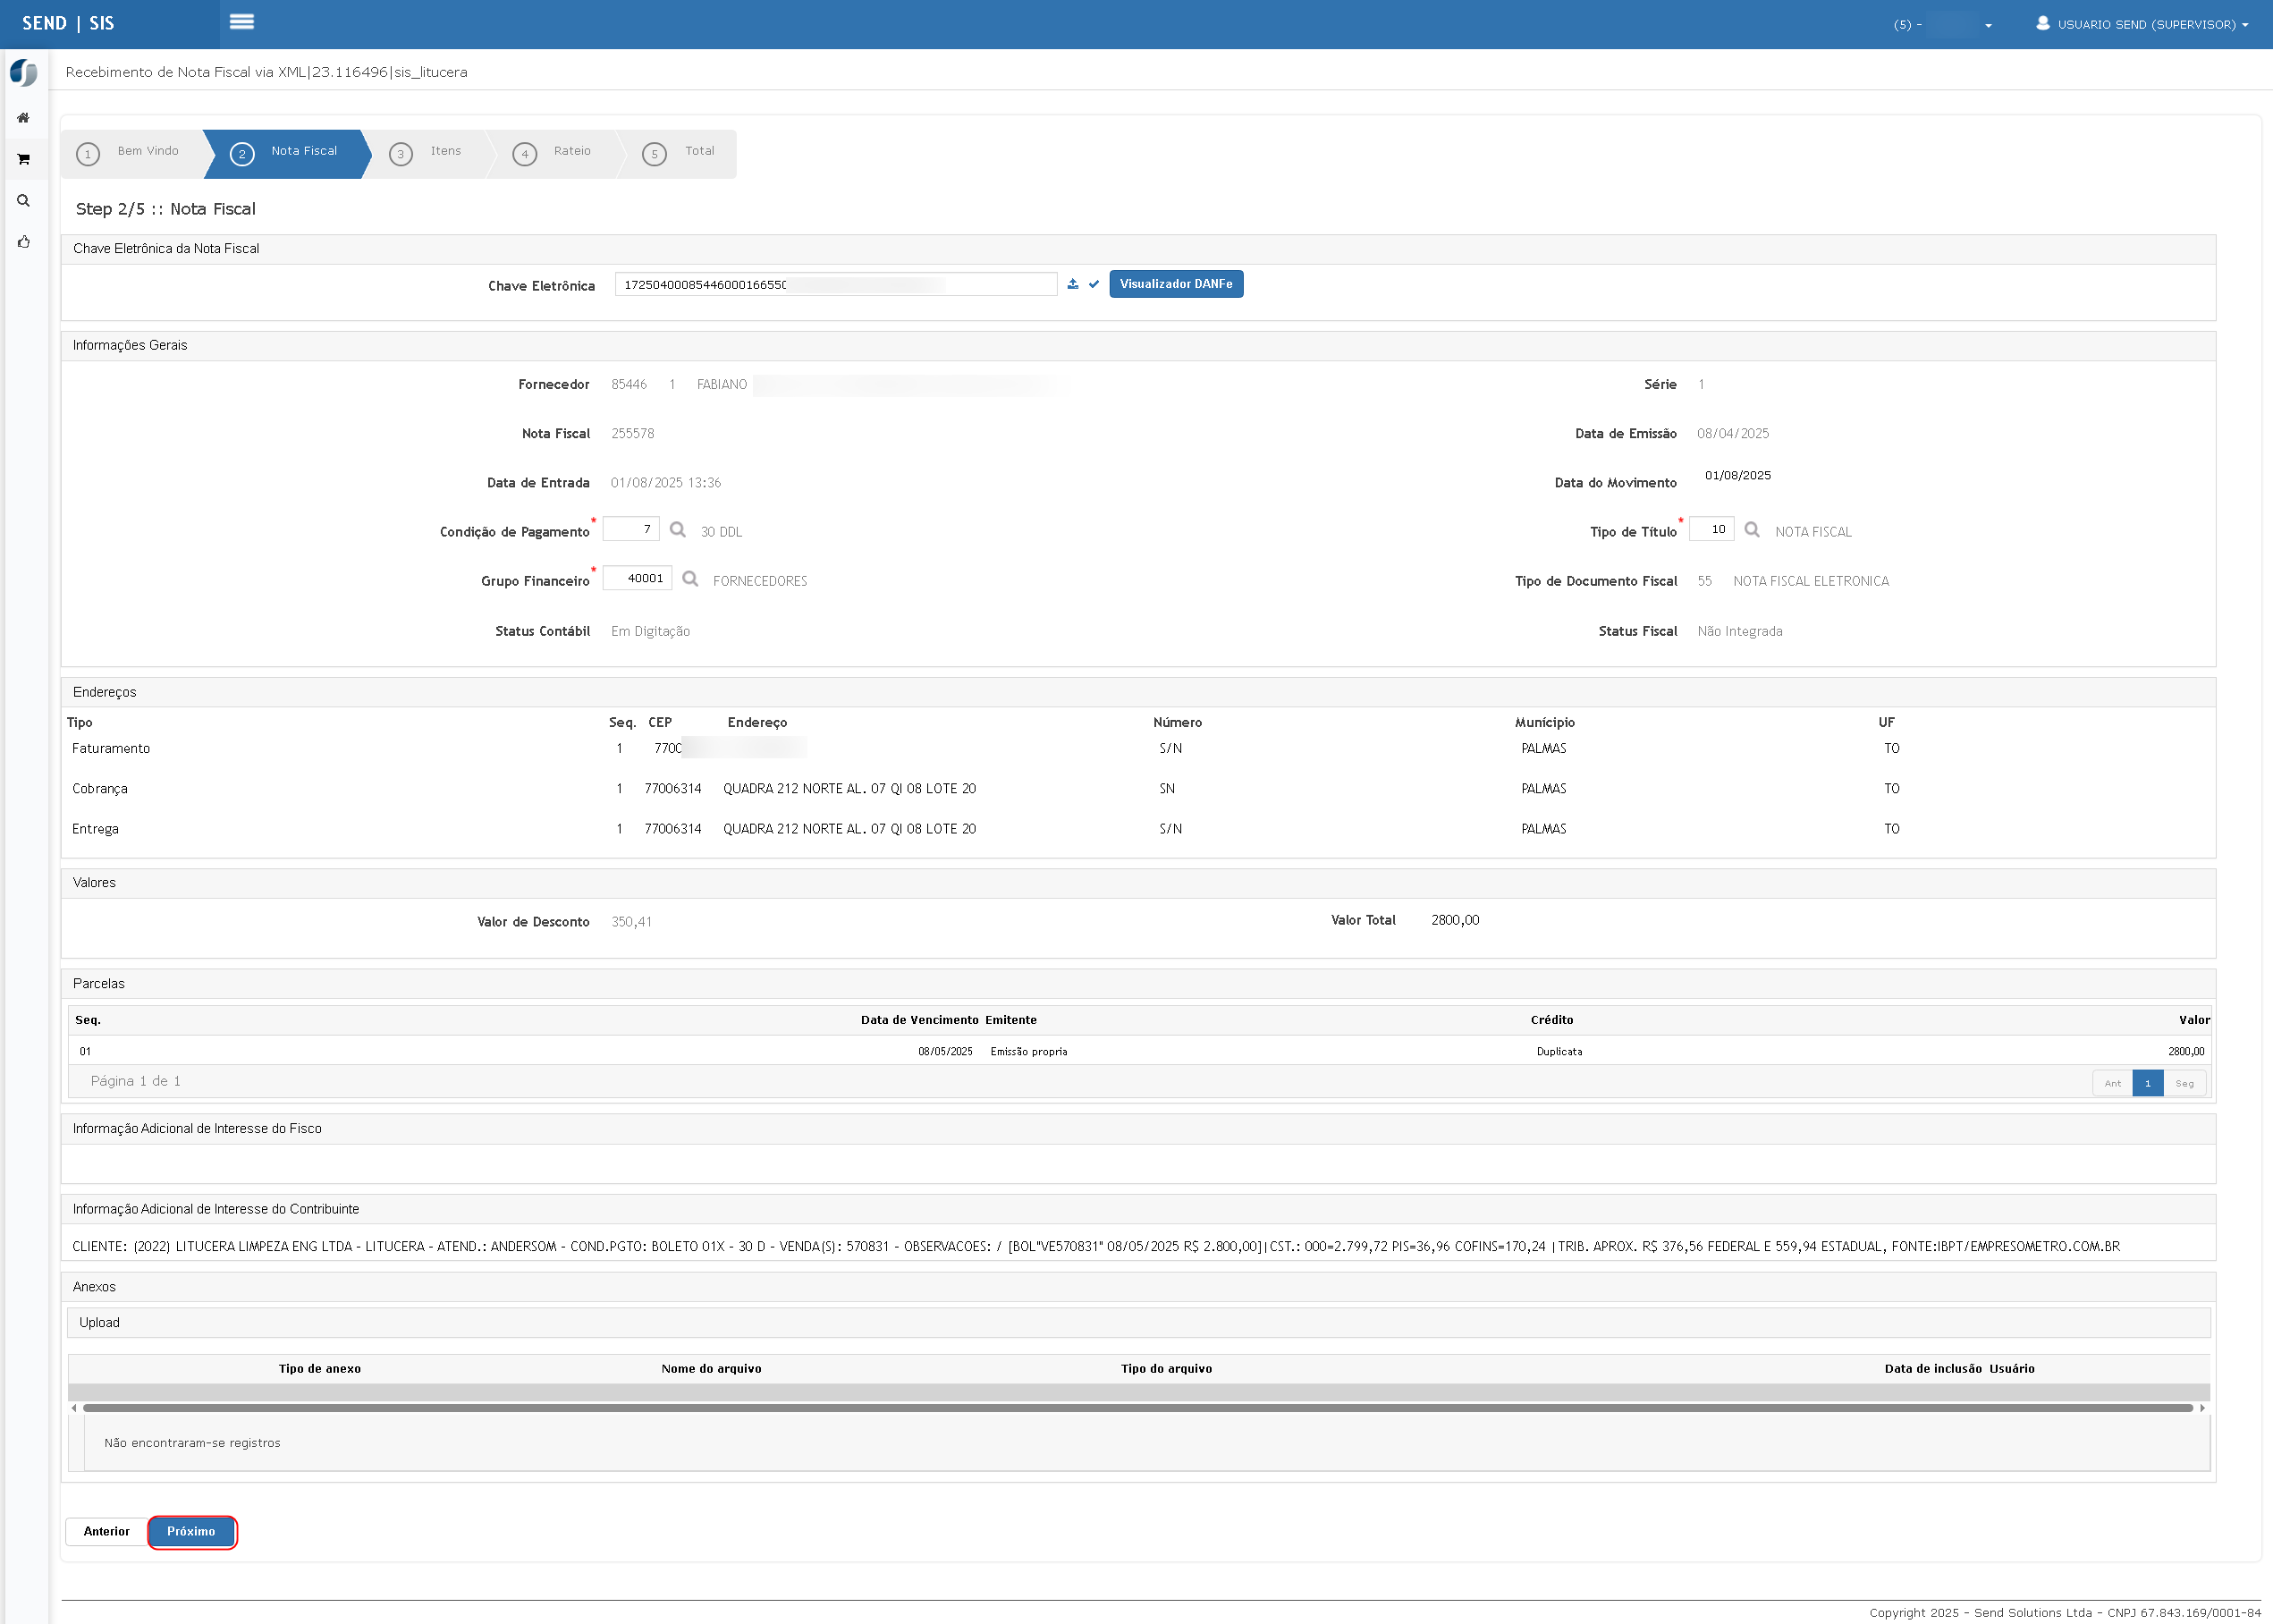Expand the Upload section in Anexos
The height and width of the screenshot is (1624, 2273).
point(1138,1322)
